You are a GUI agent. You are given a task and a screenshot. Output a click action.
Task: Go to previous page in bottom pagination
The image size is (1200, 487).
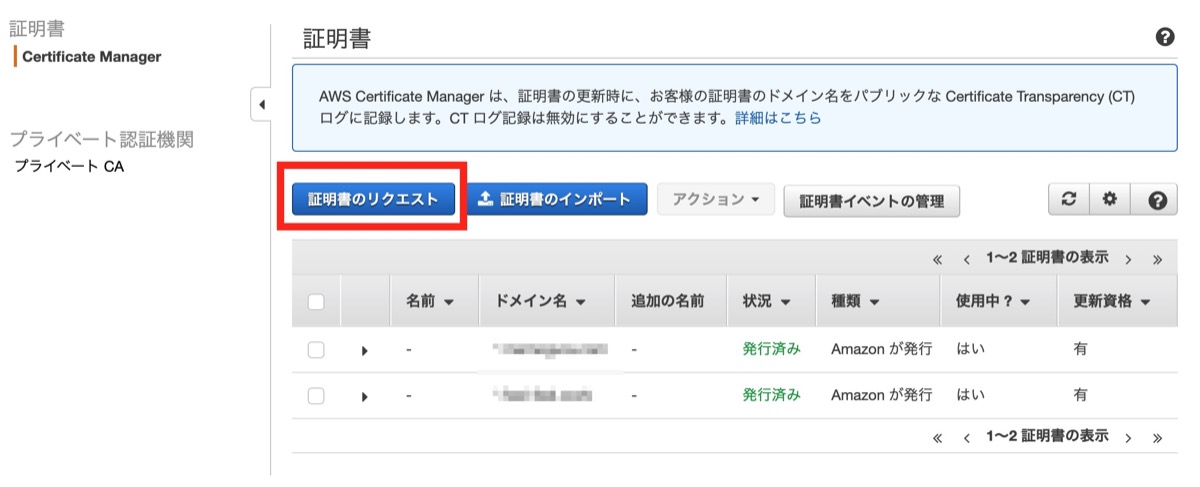pos(967,438)
